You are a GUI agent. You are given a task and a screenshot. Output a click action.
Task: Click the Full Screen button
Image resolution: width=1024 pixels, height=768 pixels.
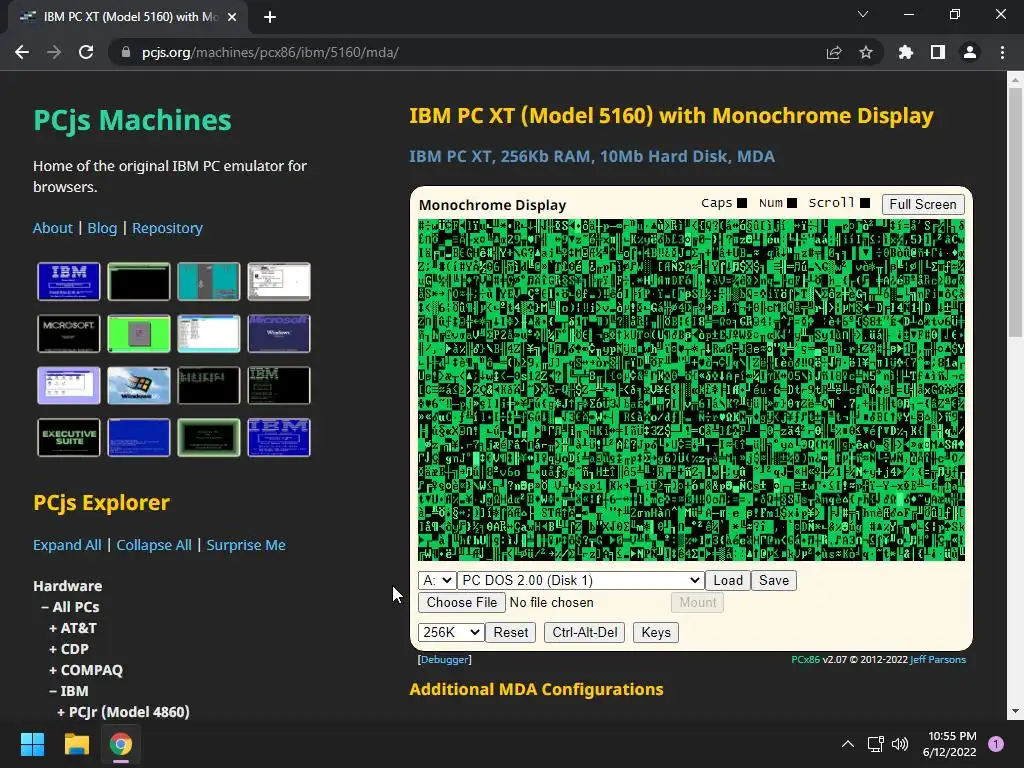(923, 204)
